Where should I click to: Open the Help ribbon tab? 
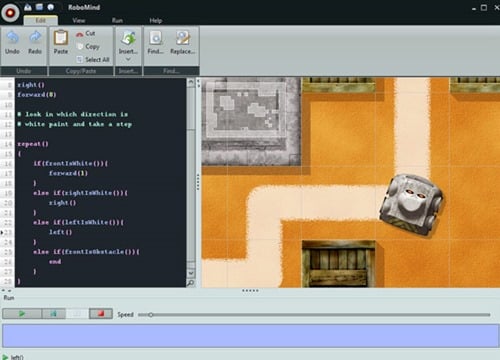155,21
